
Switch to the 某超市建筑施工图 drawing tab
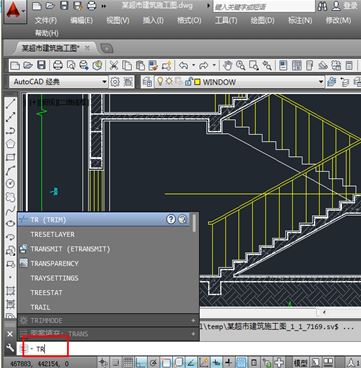tap(51, 48)
